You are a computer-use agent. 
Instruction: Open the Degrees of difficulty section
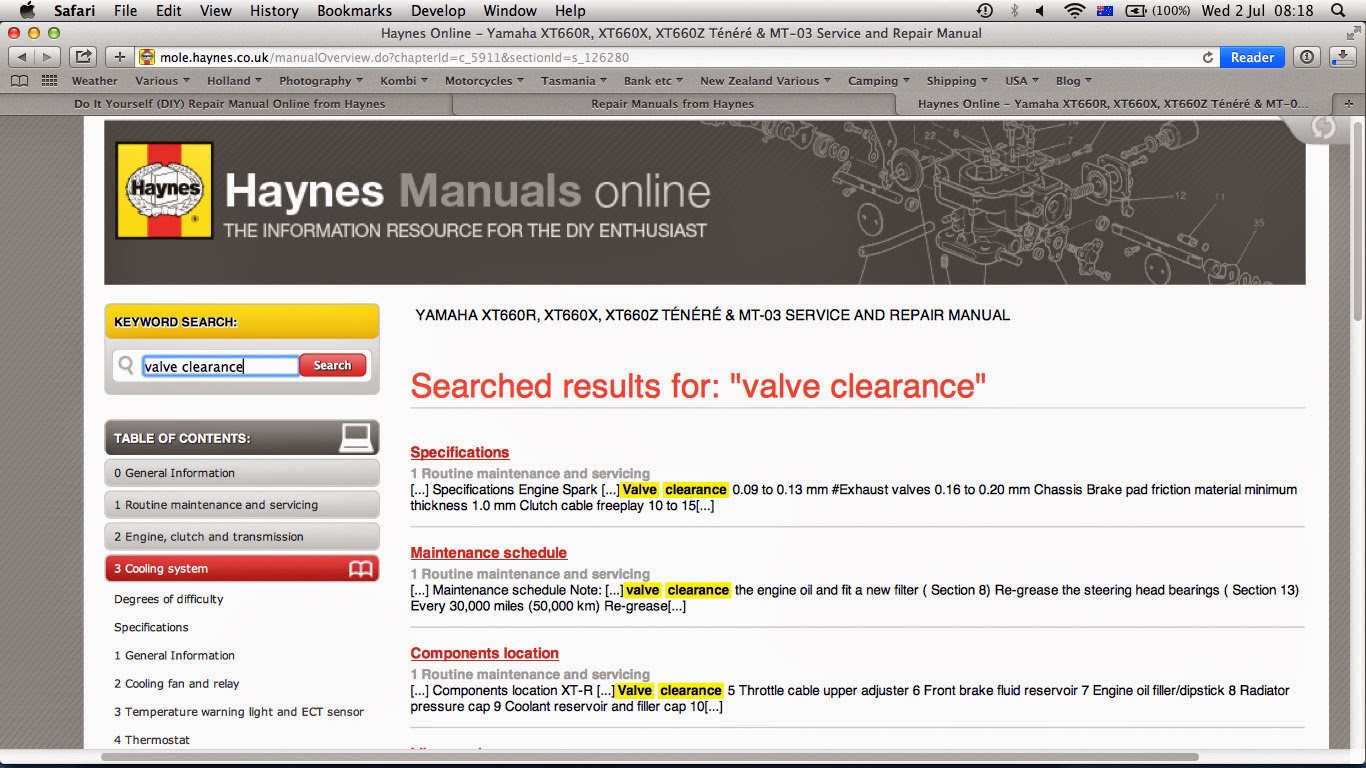click(x=169, y=599)
